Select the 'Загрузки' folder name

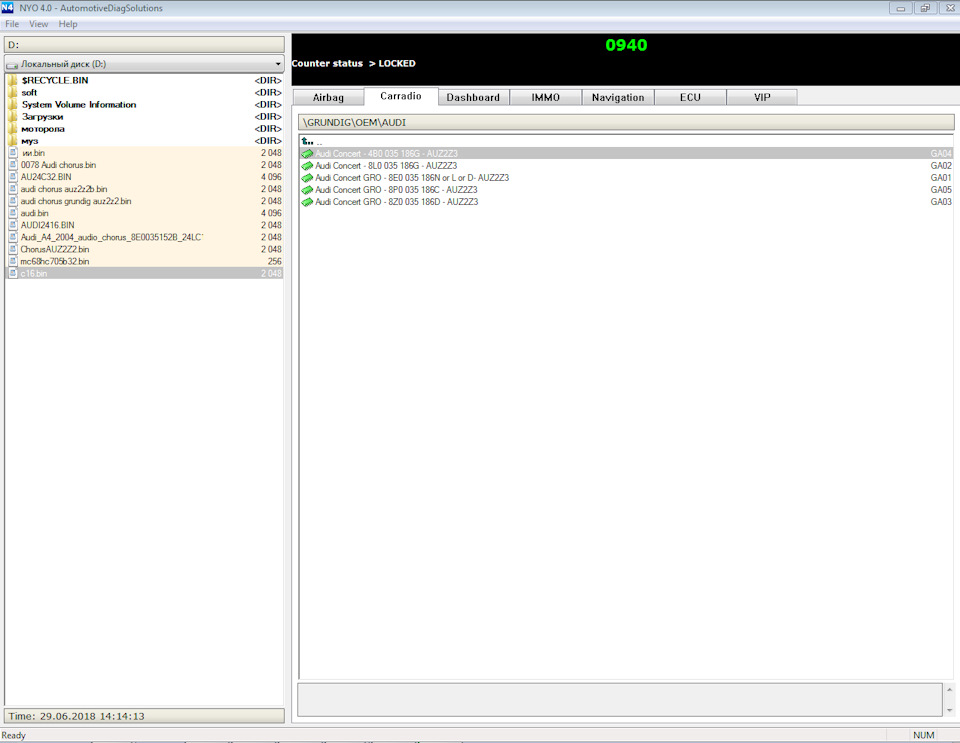pos(42,116)
